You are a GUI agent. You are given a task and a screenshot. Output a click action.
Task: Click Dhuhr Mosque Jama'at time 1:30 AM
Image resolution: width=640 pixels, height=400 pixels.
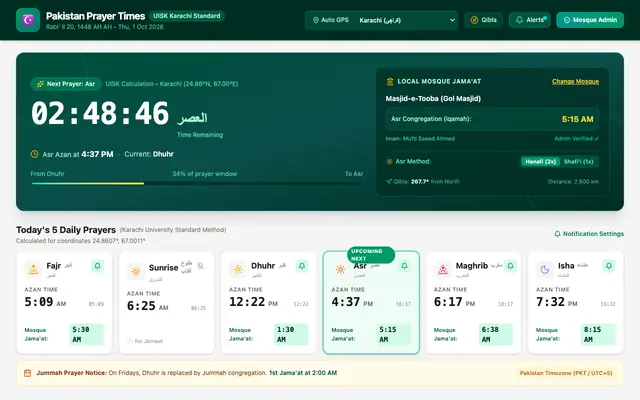pos(291,334)
